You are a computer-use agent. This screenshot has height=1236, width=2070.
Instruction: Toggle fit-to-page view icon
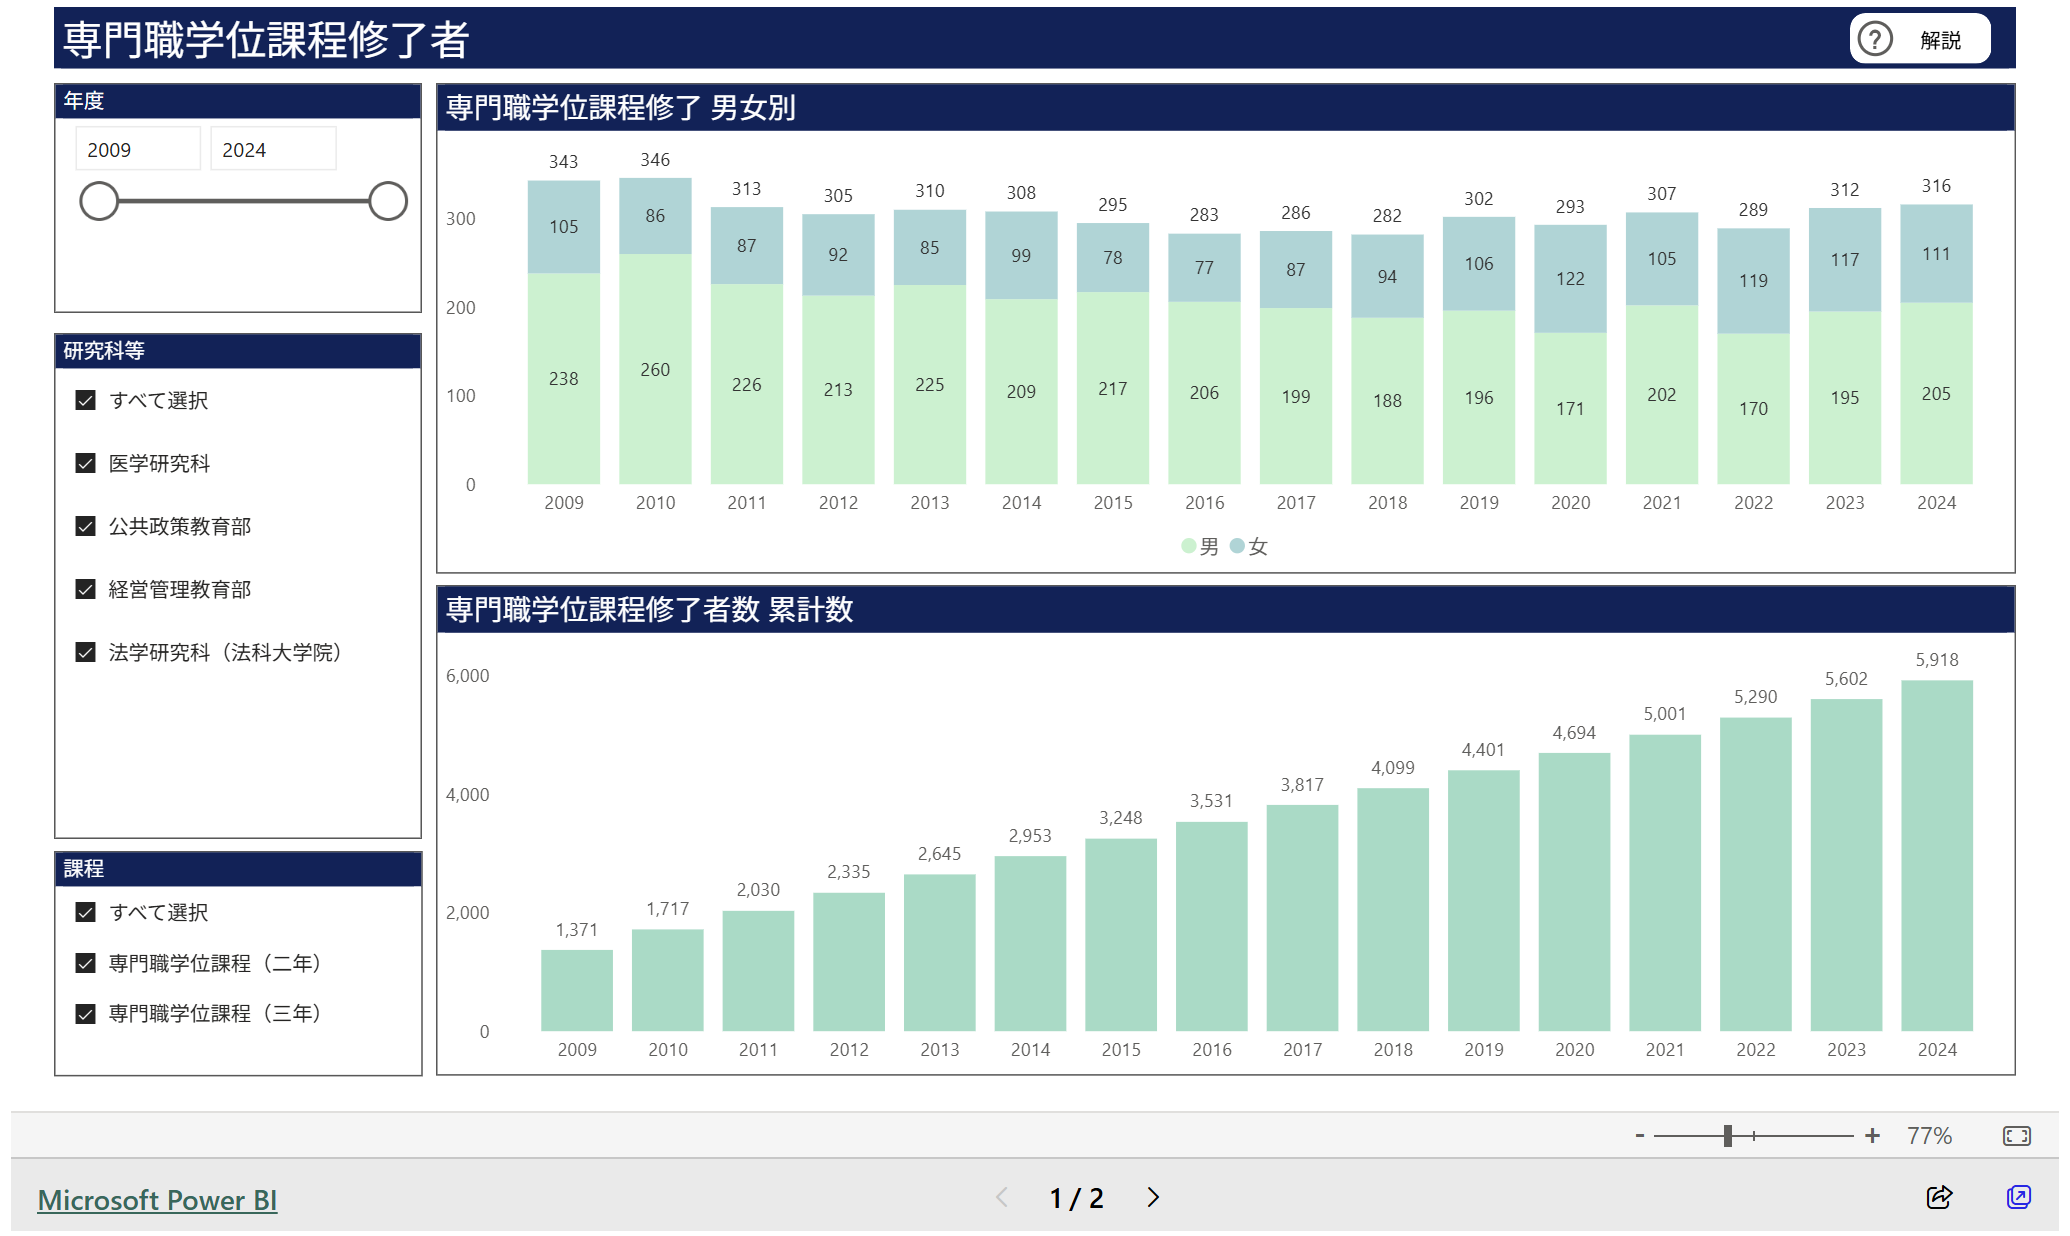click(2016, 1135)
